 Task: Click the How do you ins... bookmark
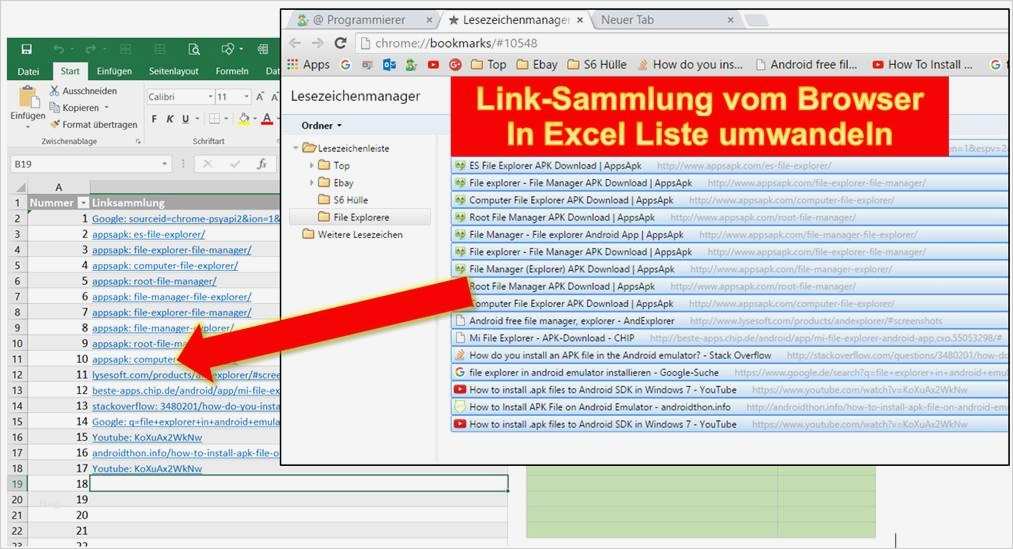pos(691,64)
